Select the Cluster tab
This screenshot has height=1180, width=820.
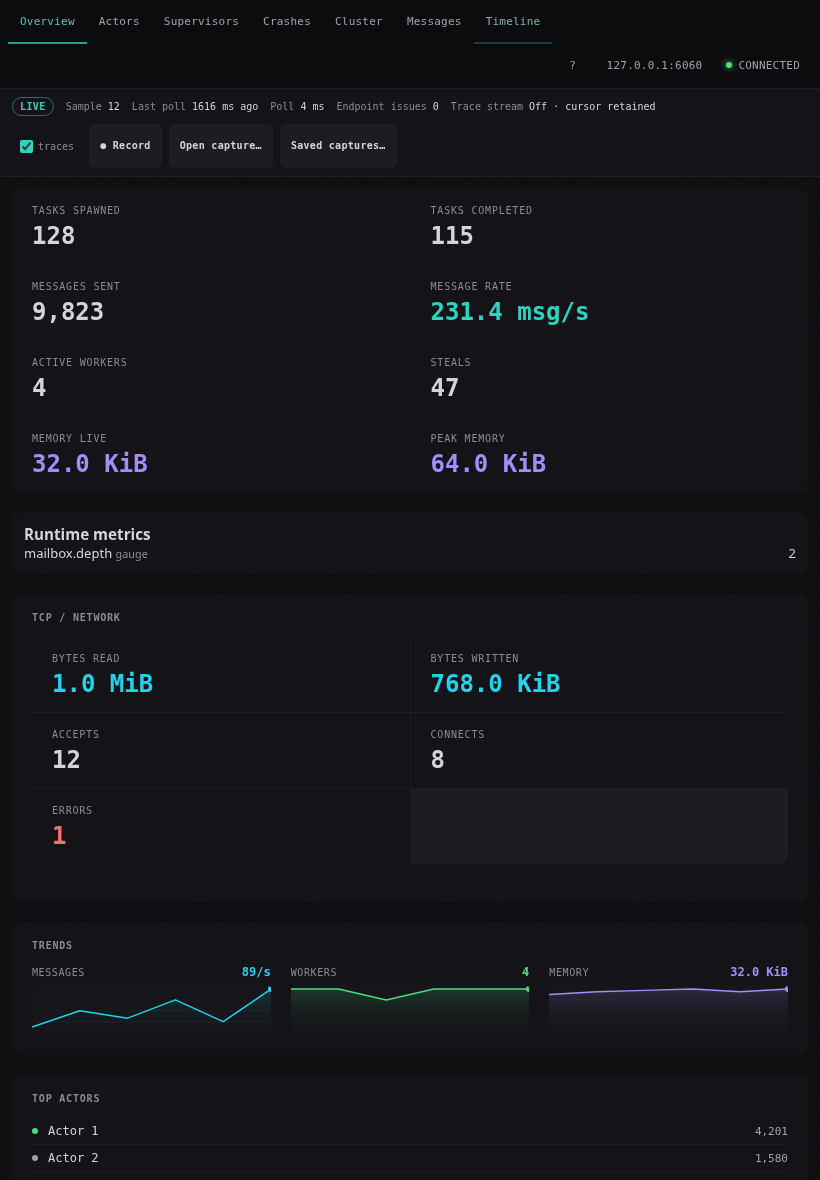pyautogui.click(x=359, y=22)
